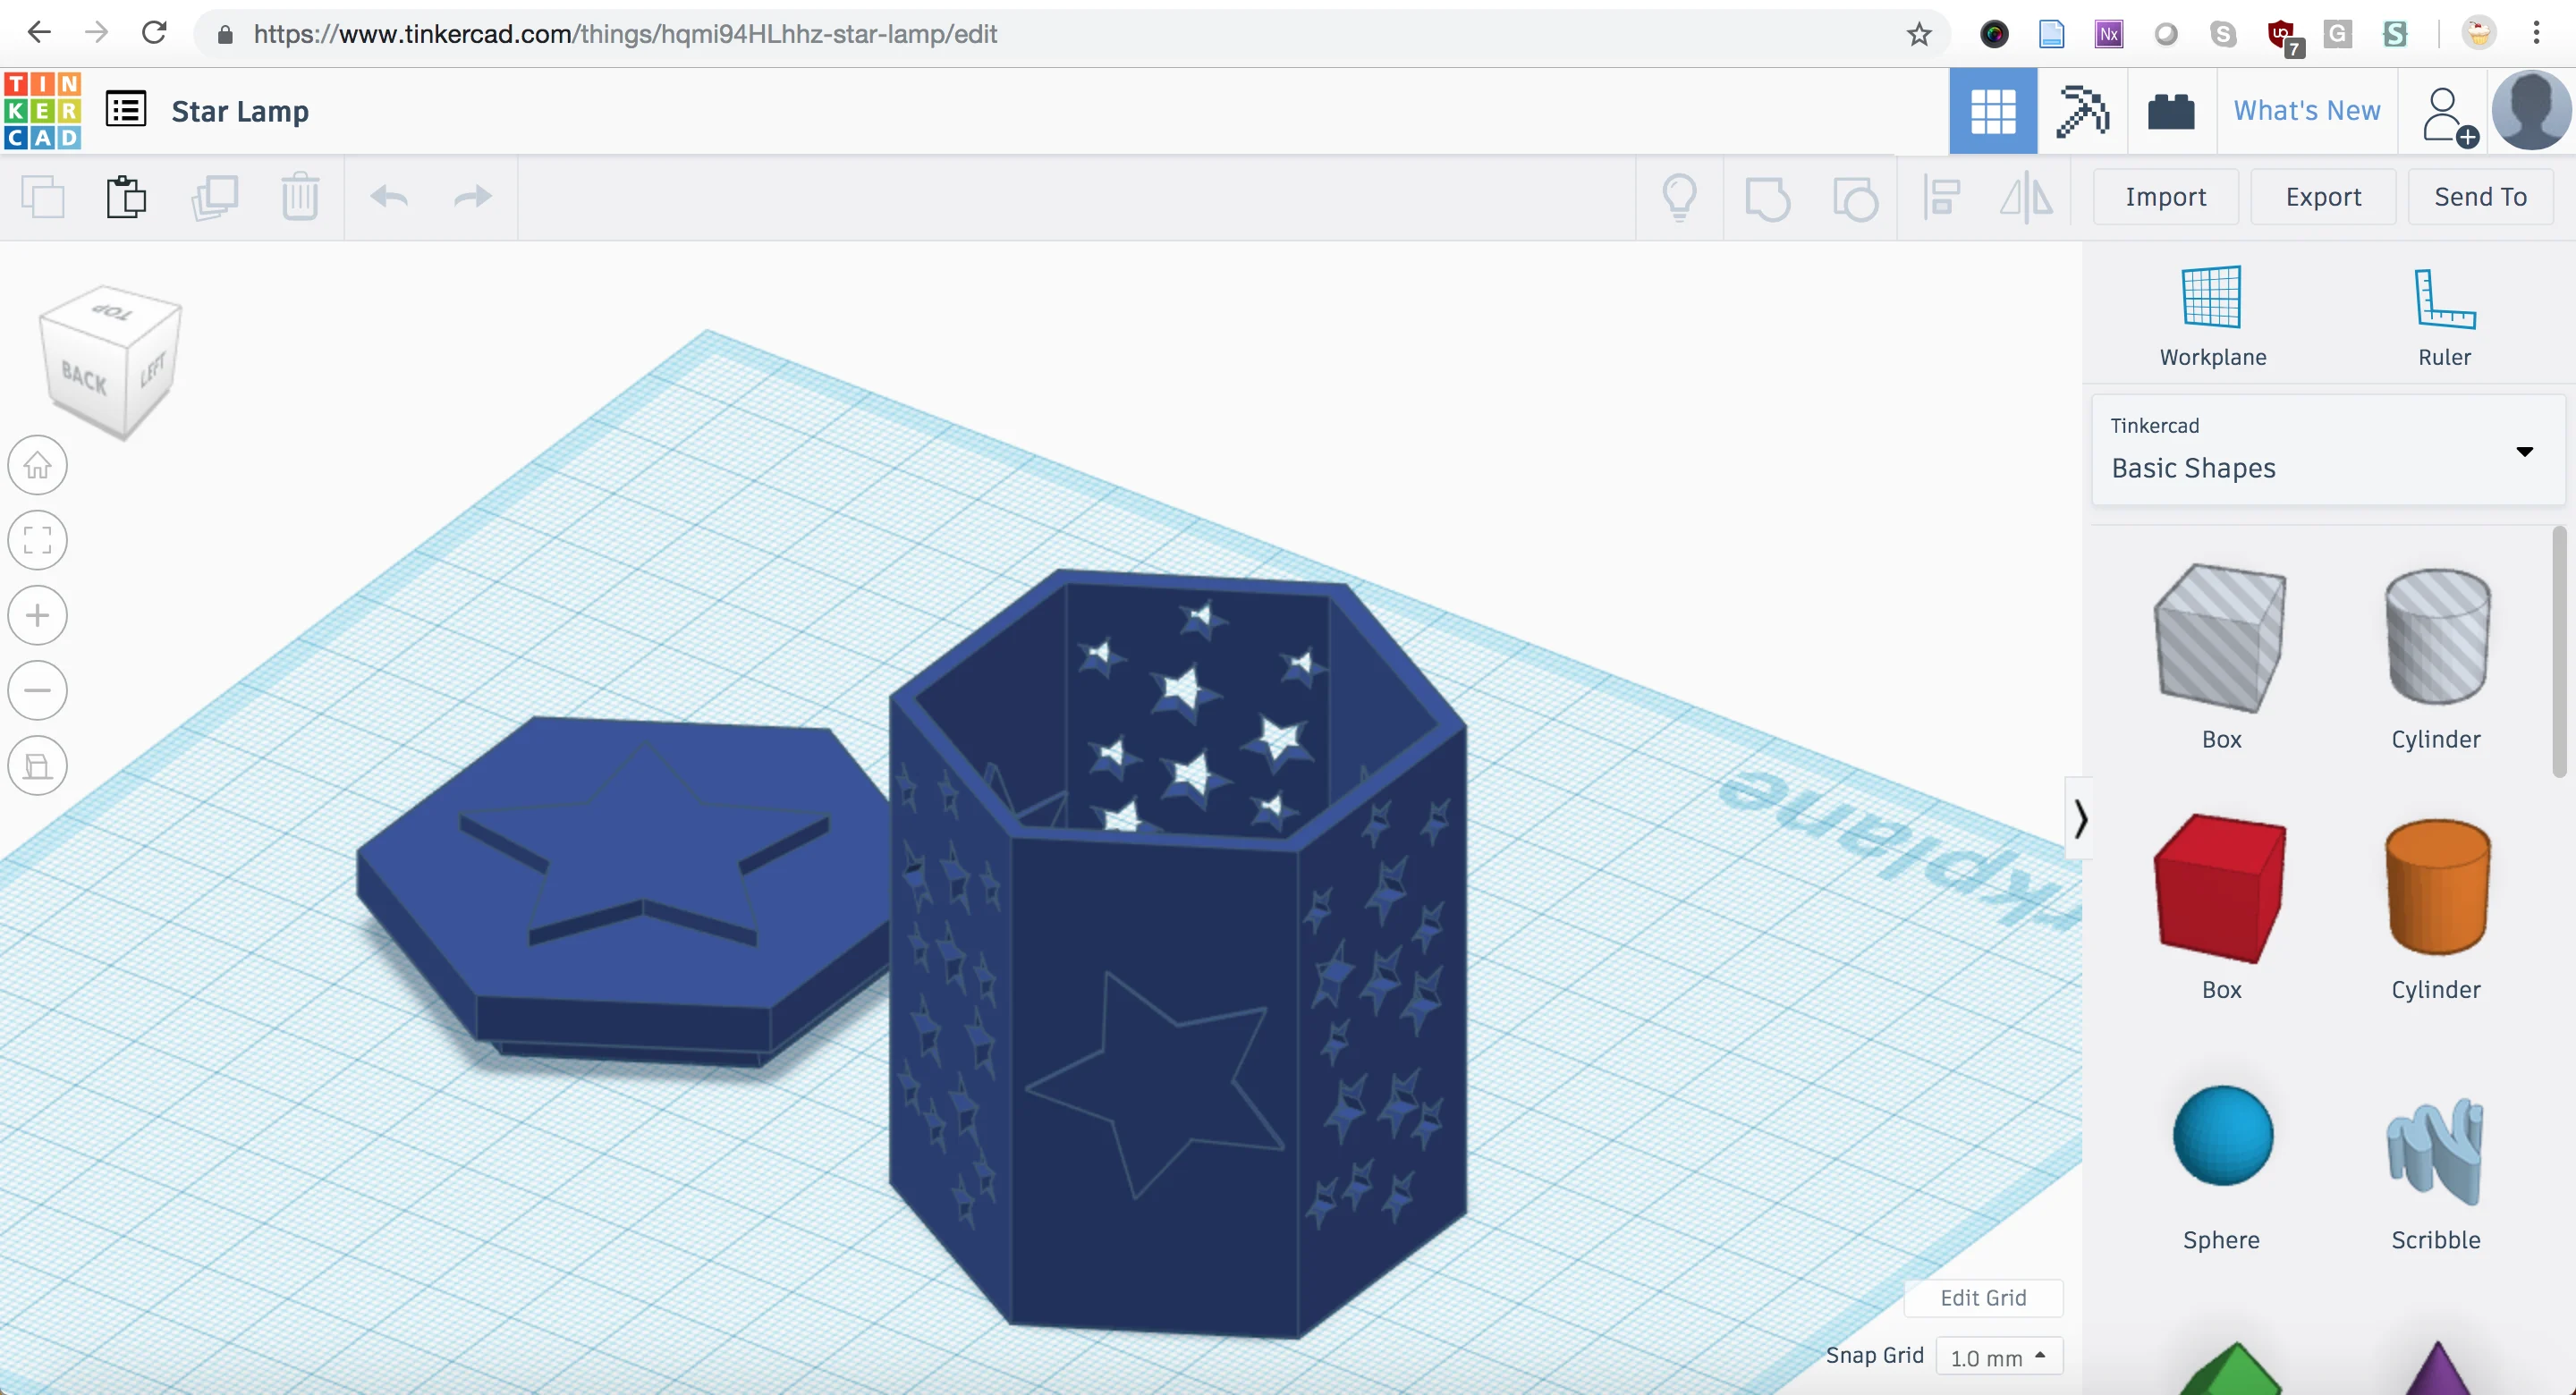Click the shapes panel scrollbar
This screenshot has height=1395, width=2576.
click(x=2560, y=652)
